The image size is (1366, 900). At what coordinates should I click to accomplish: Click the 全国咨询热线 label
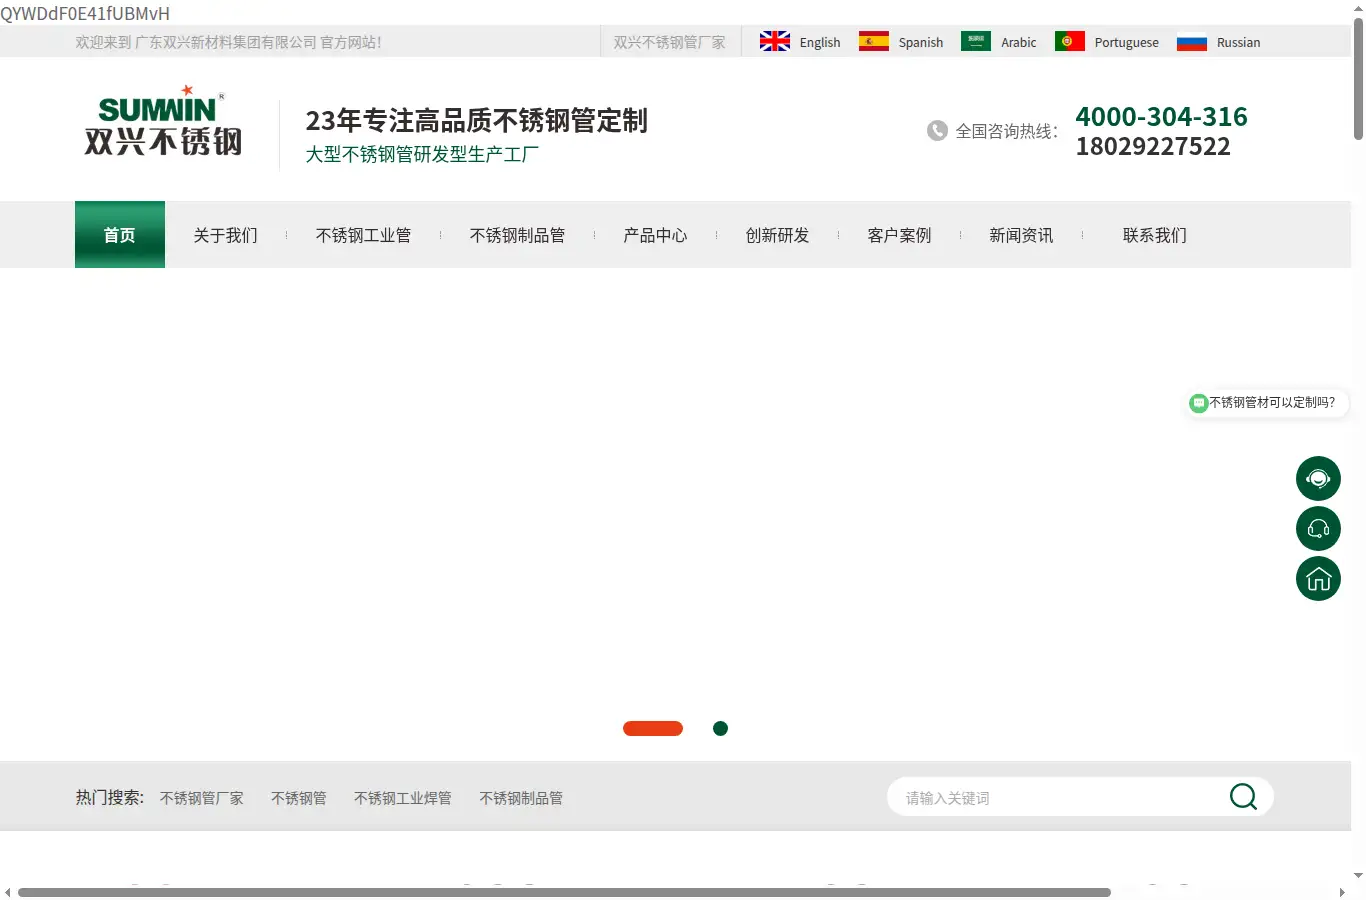coord(1007,131)
